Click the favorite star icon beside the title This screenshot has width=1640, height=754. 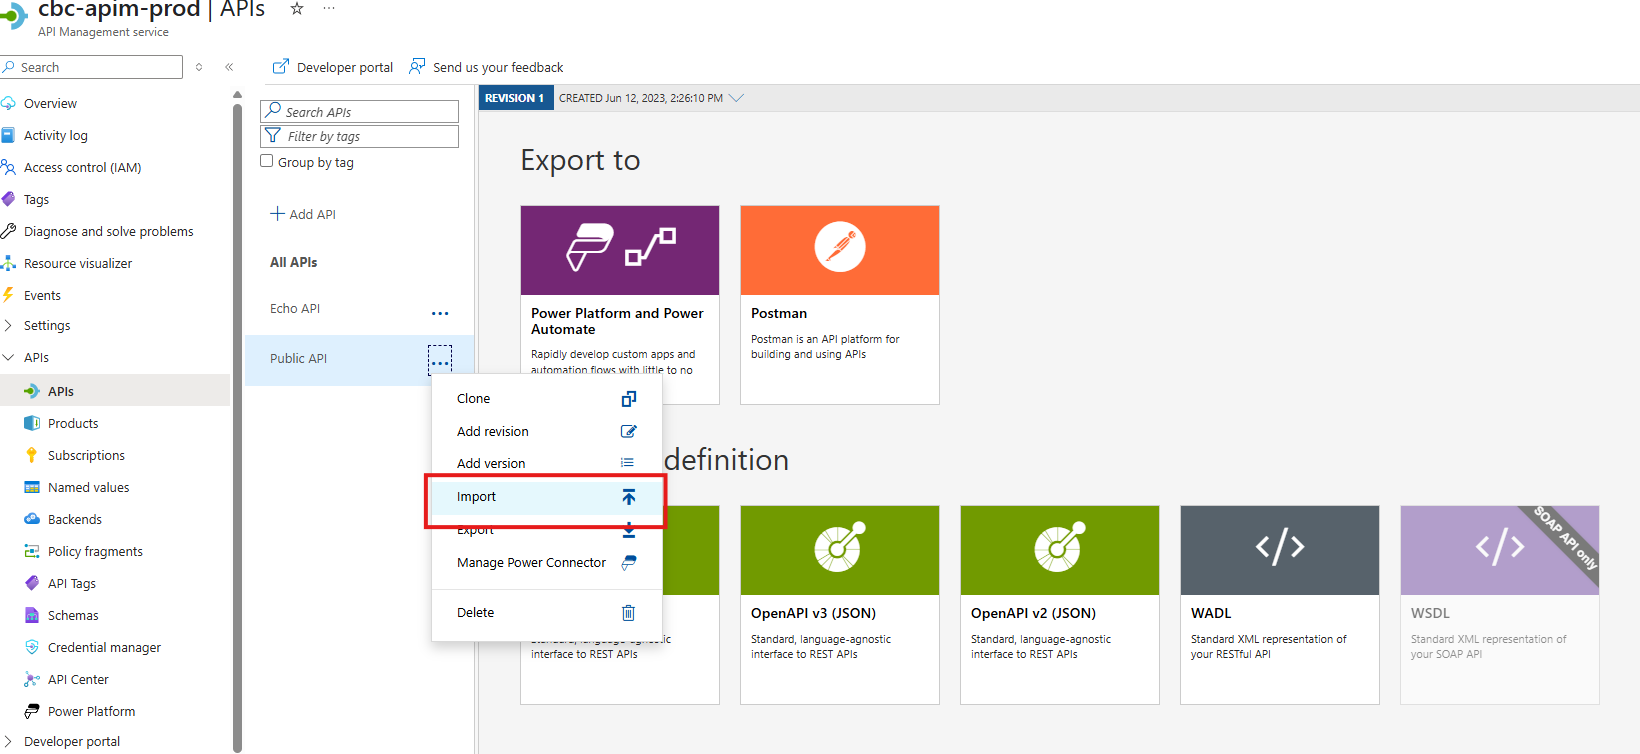(297, 9)
